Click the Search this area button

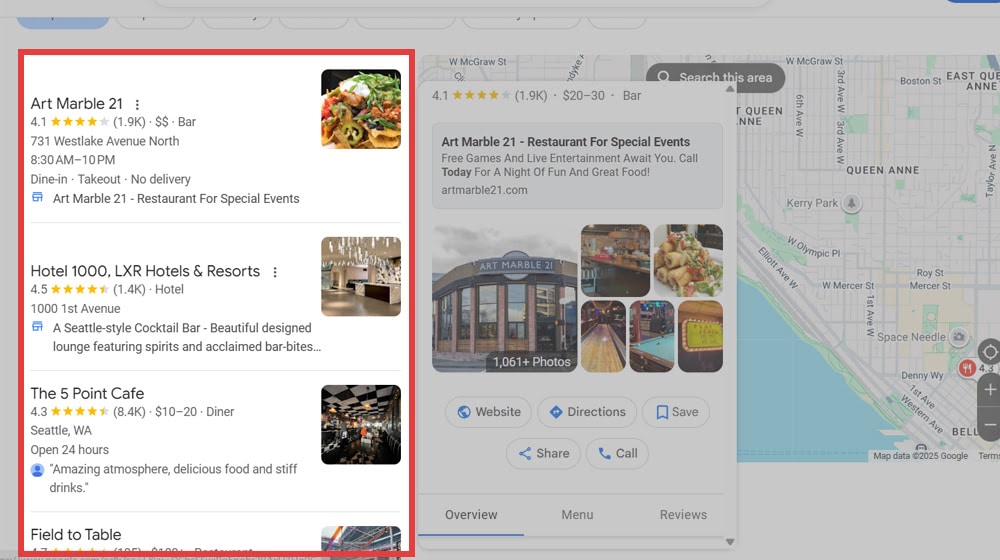point(716,77)
